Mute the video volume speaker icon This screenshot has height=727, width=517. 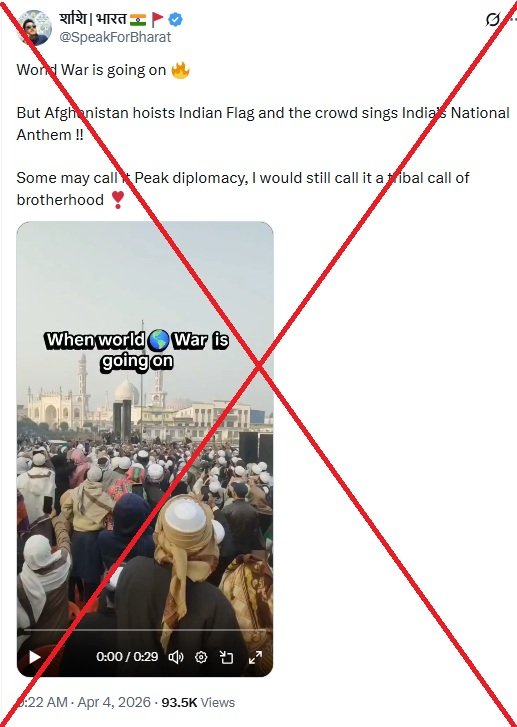click(176, 657)
